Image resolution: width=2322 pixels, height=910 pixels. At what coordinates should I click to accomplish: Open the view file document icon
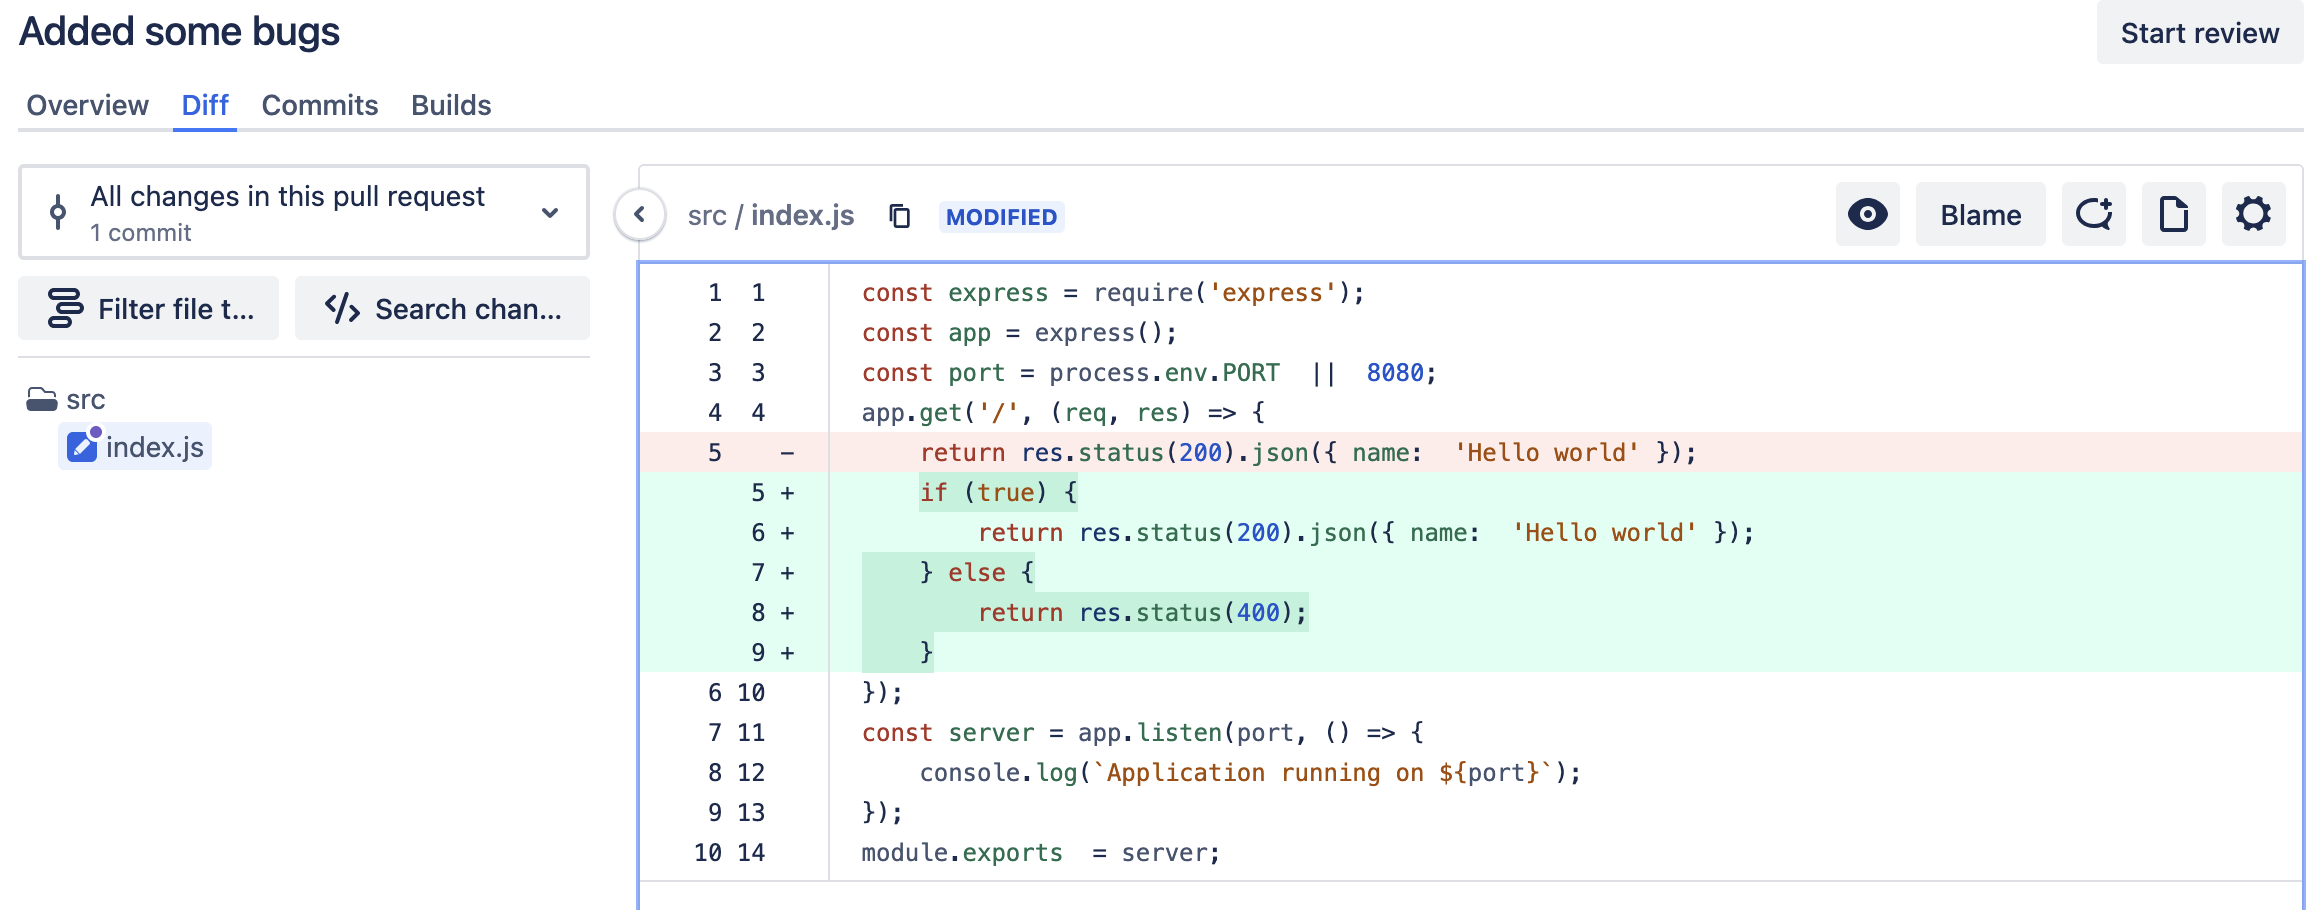2173,214
